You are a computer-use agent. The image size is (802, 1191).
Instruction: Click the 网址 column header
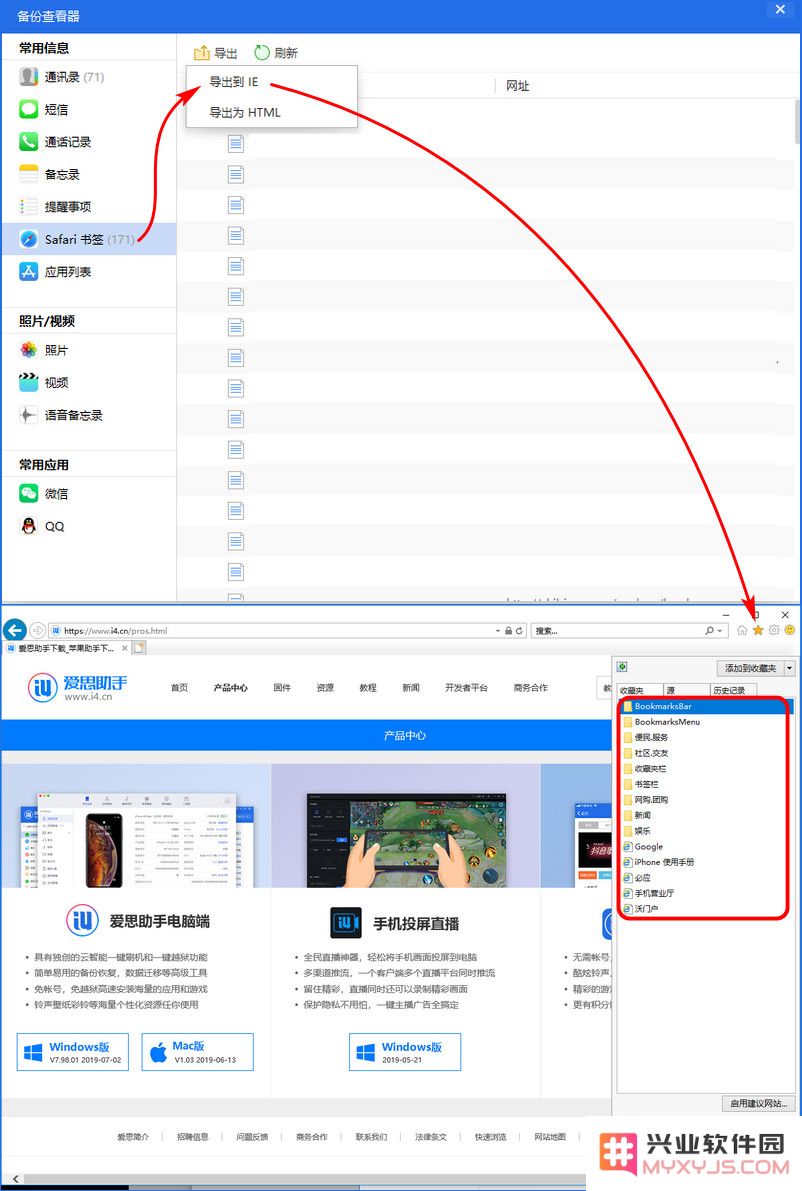tap(517, 86)
